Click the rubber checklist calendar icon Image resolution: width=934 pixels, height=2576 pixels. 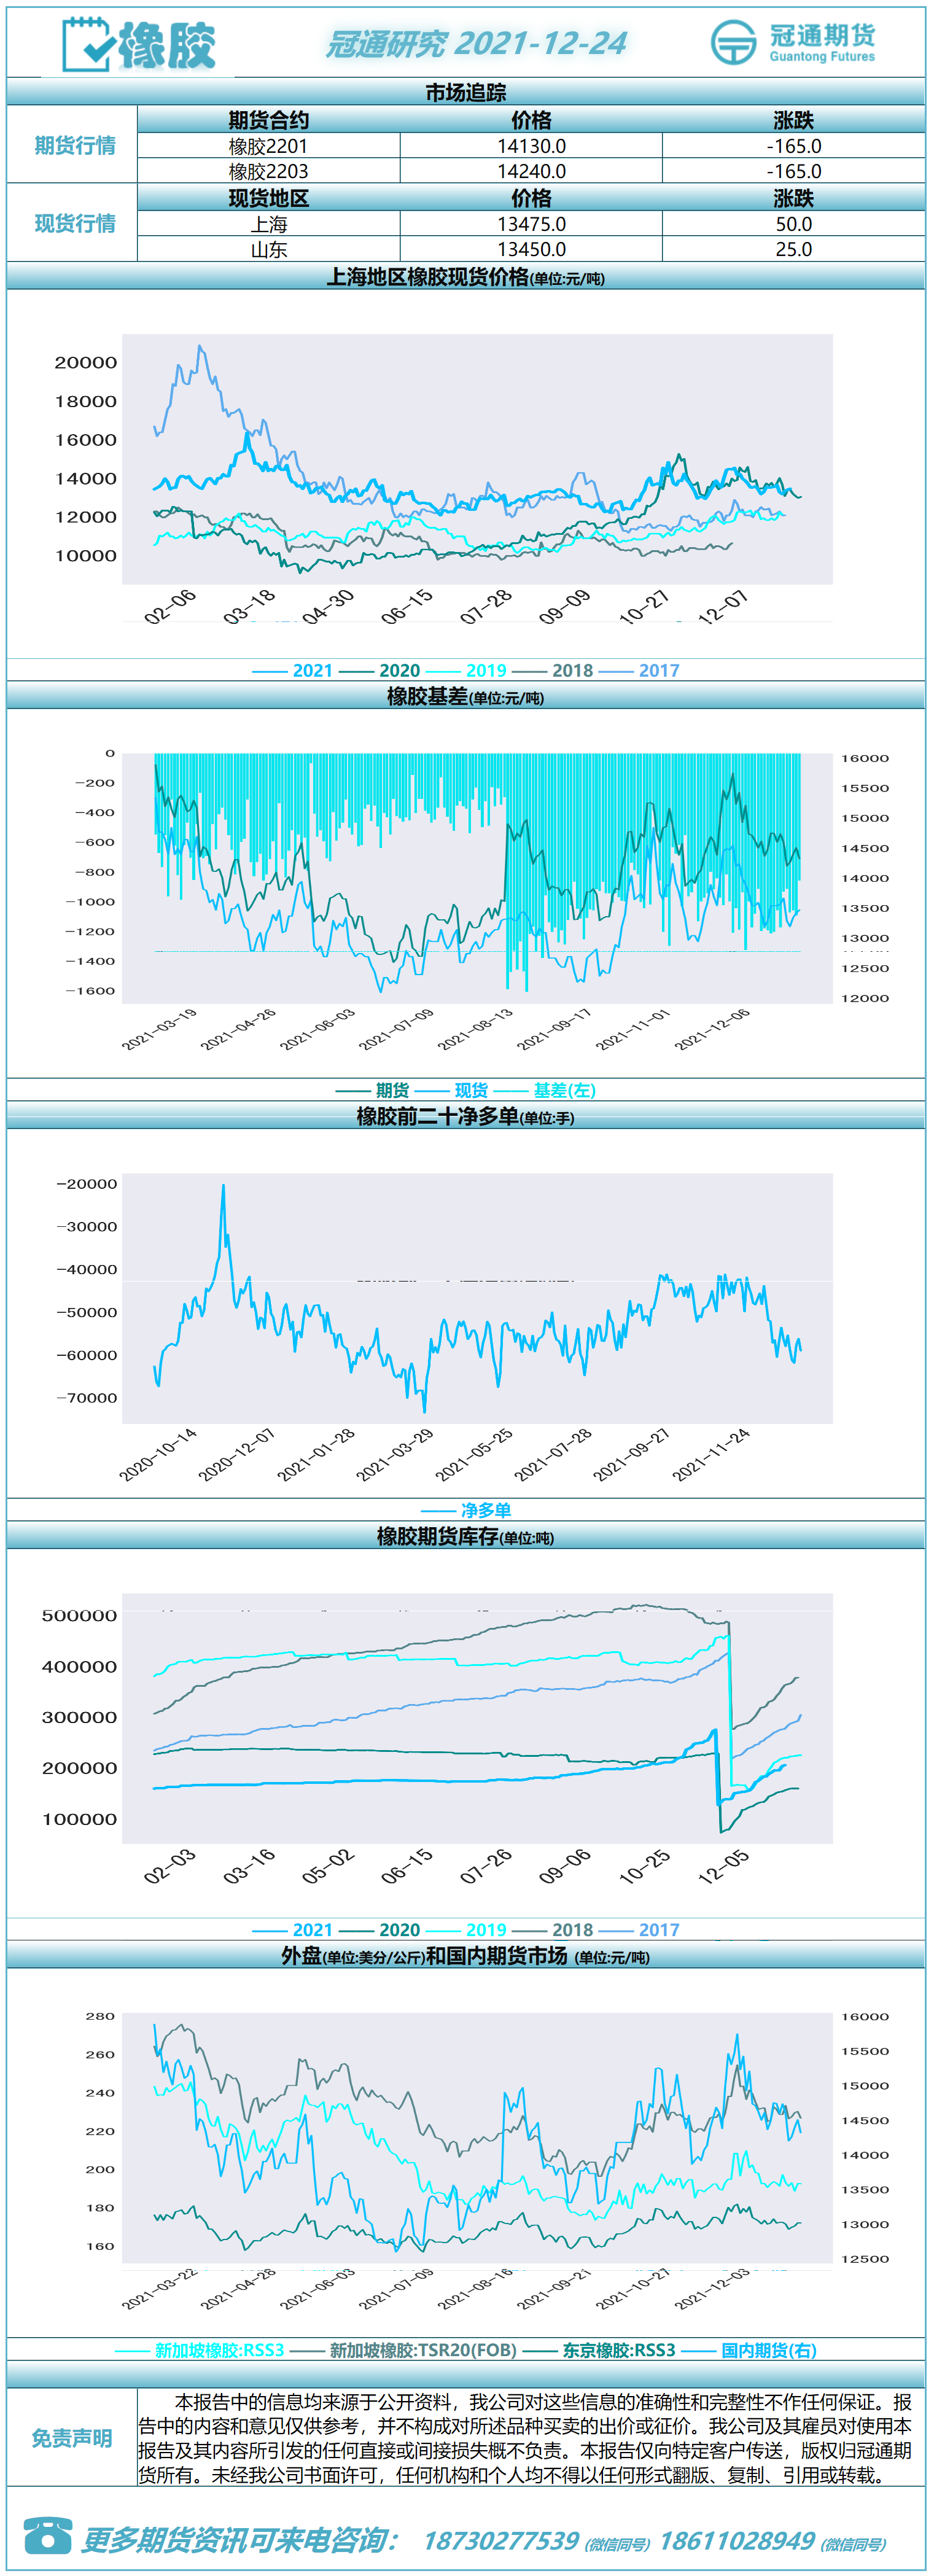[86, 44]
